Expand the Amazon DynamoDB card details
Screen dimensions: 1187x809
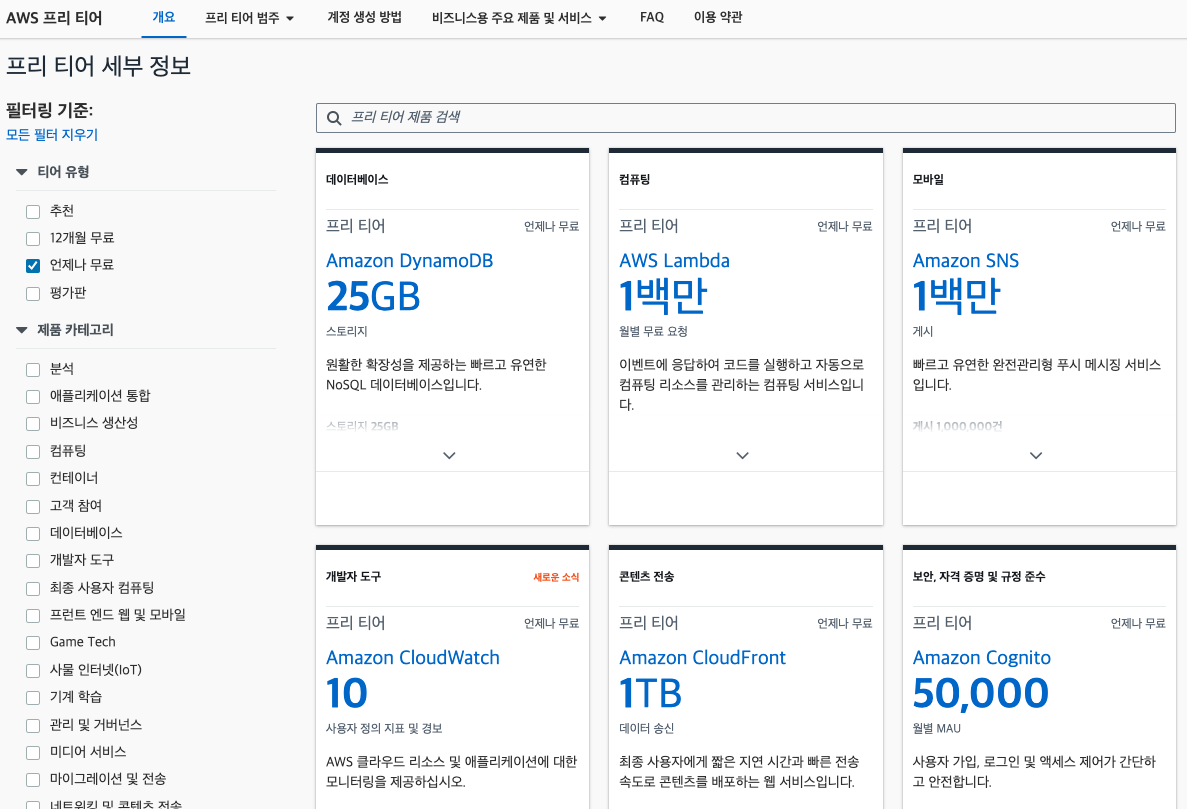449,456
